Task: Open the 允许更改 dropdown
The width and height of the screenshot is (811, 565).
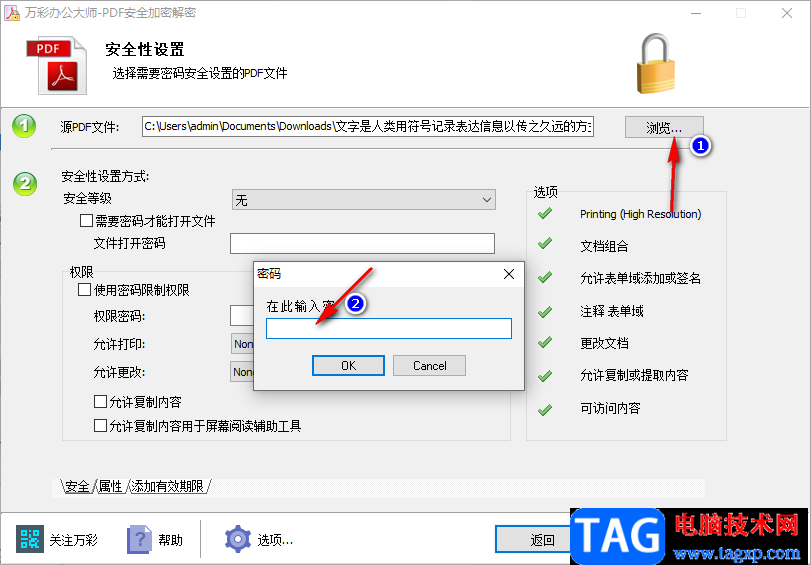Action: click(242, 372)
